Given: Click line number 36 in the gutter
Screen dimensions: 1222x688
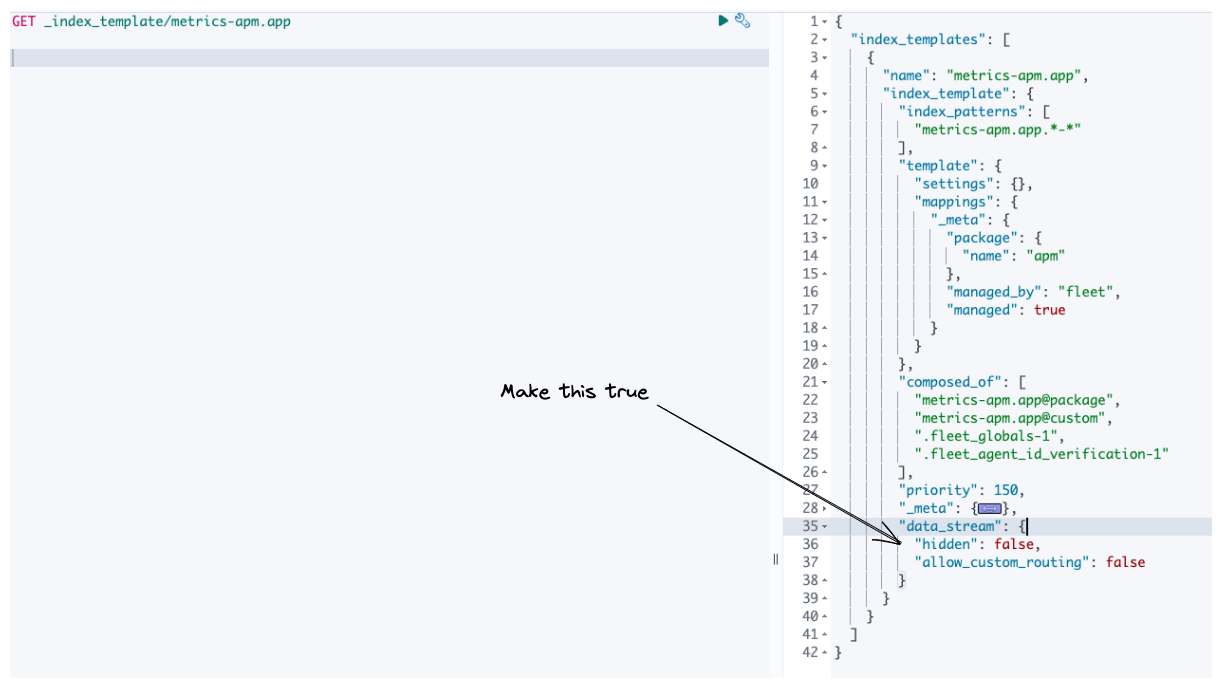Looking at the screenshot, I should 810,544.
